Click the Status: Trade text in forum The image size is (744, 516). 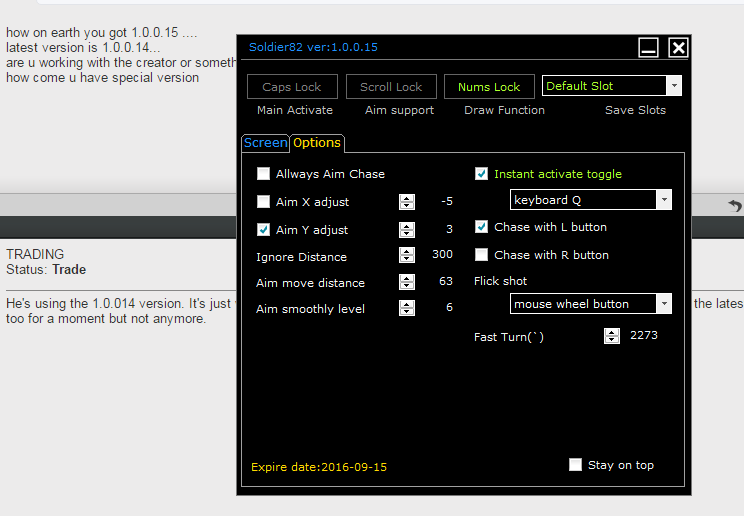(x=46, y=270)
